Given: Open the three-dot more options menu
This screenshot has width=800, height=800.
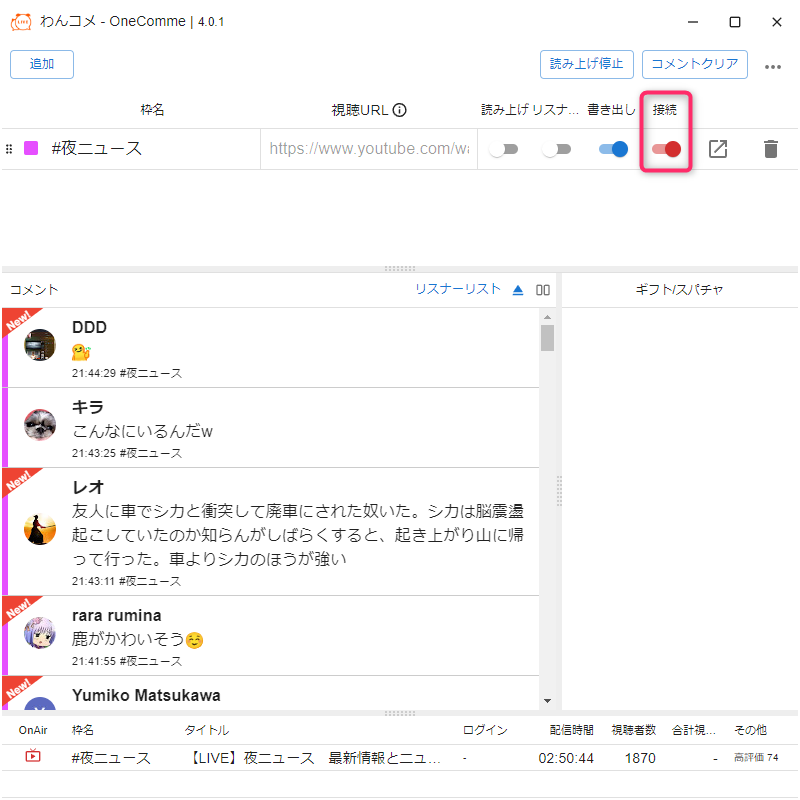Looking at the screenshot, I should tap(772, 66).
